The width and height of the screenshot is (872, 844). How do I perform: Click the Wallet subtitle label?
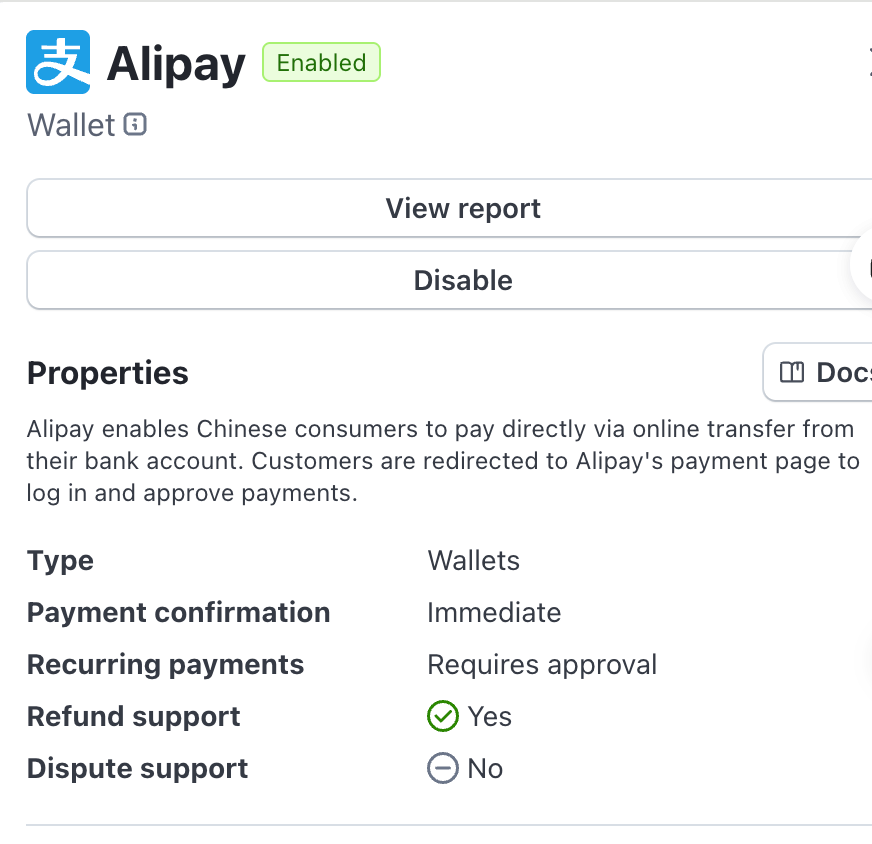[71, 125]
